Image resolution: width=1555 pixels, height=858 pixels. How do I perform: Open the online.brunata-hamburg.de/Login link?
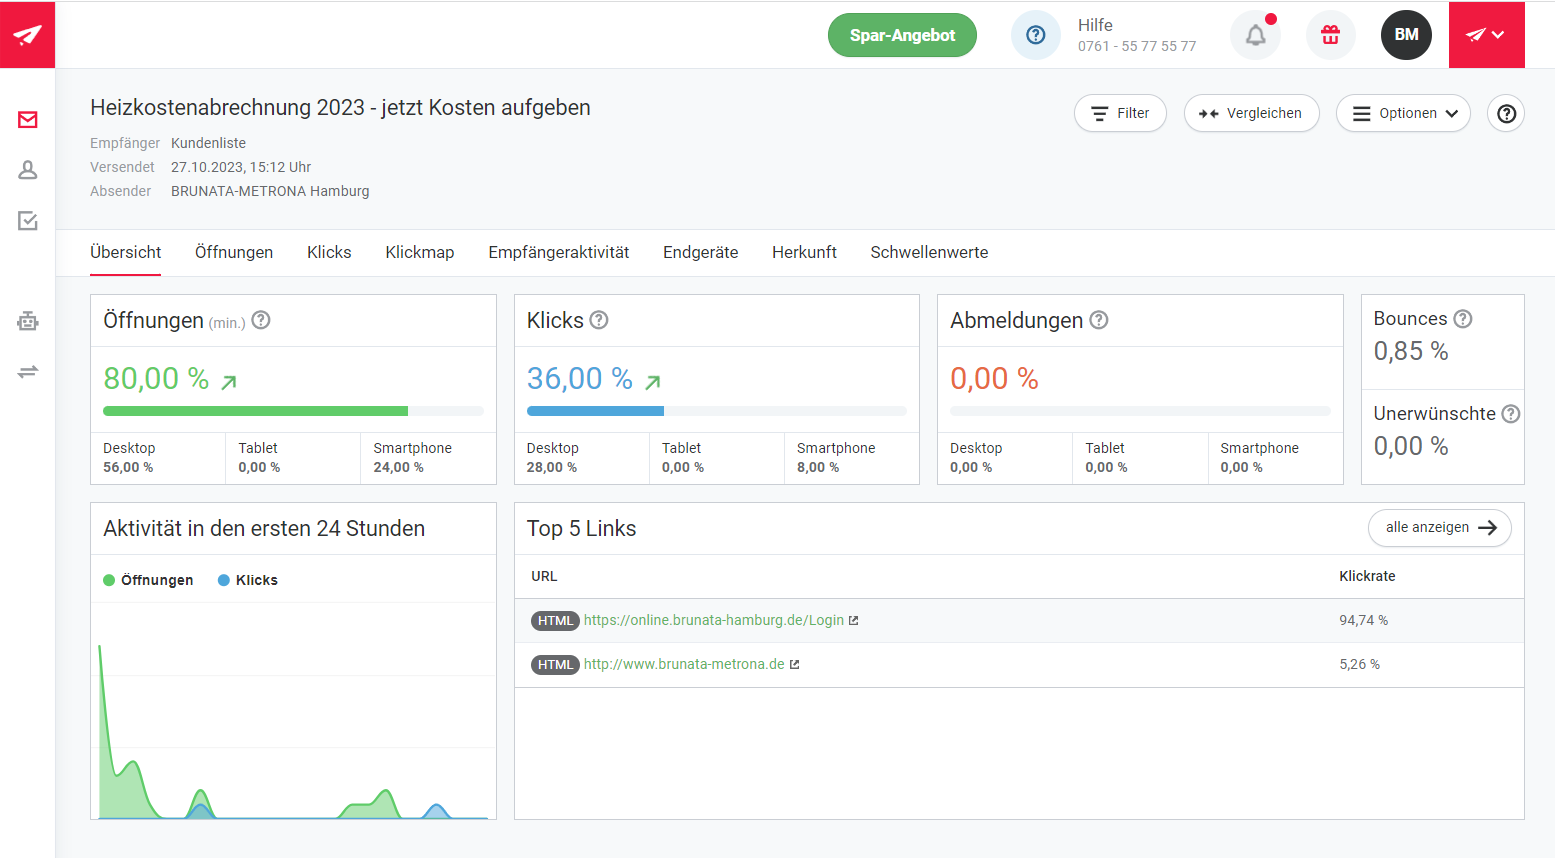point(713,620)
